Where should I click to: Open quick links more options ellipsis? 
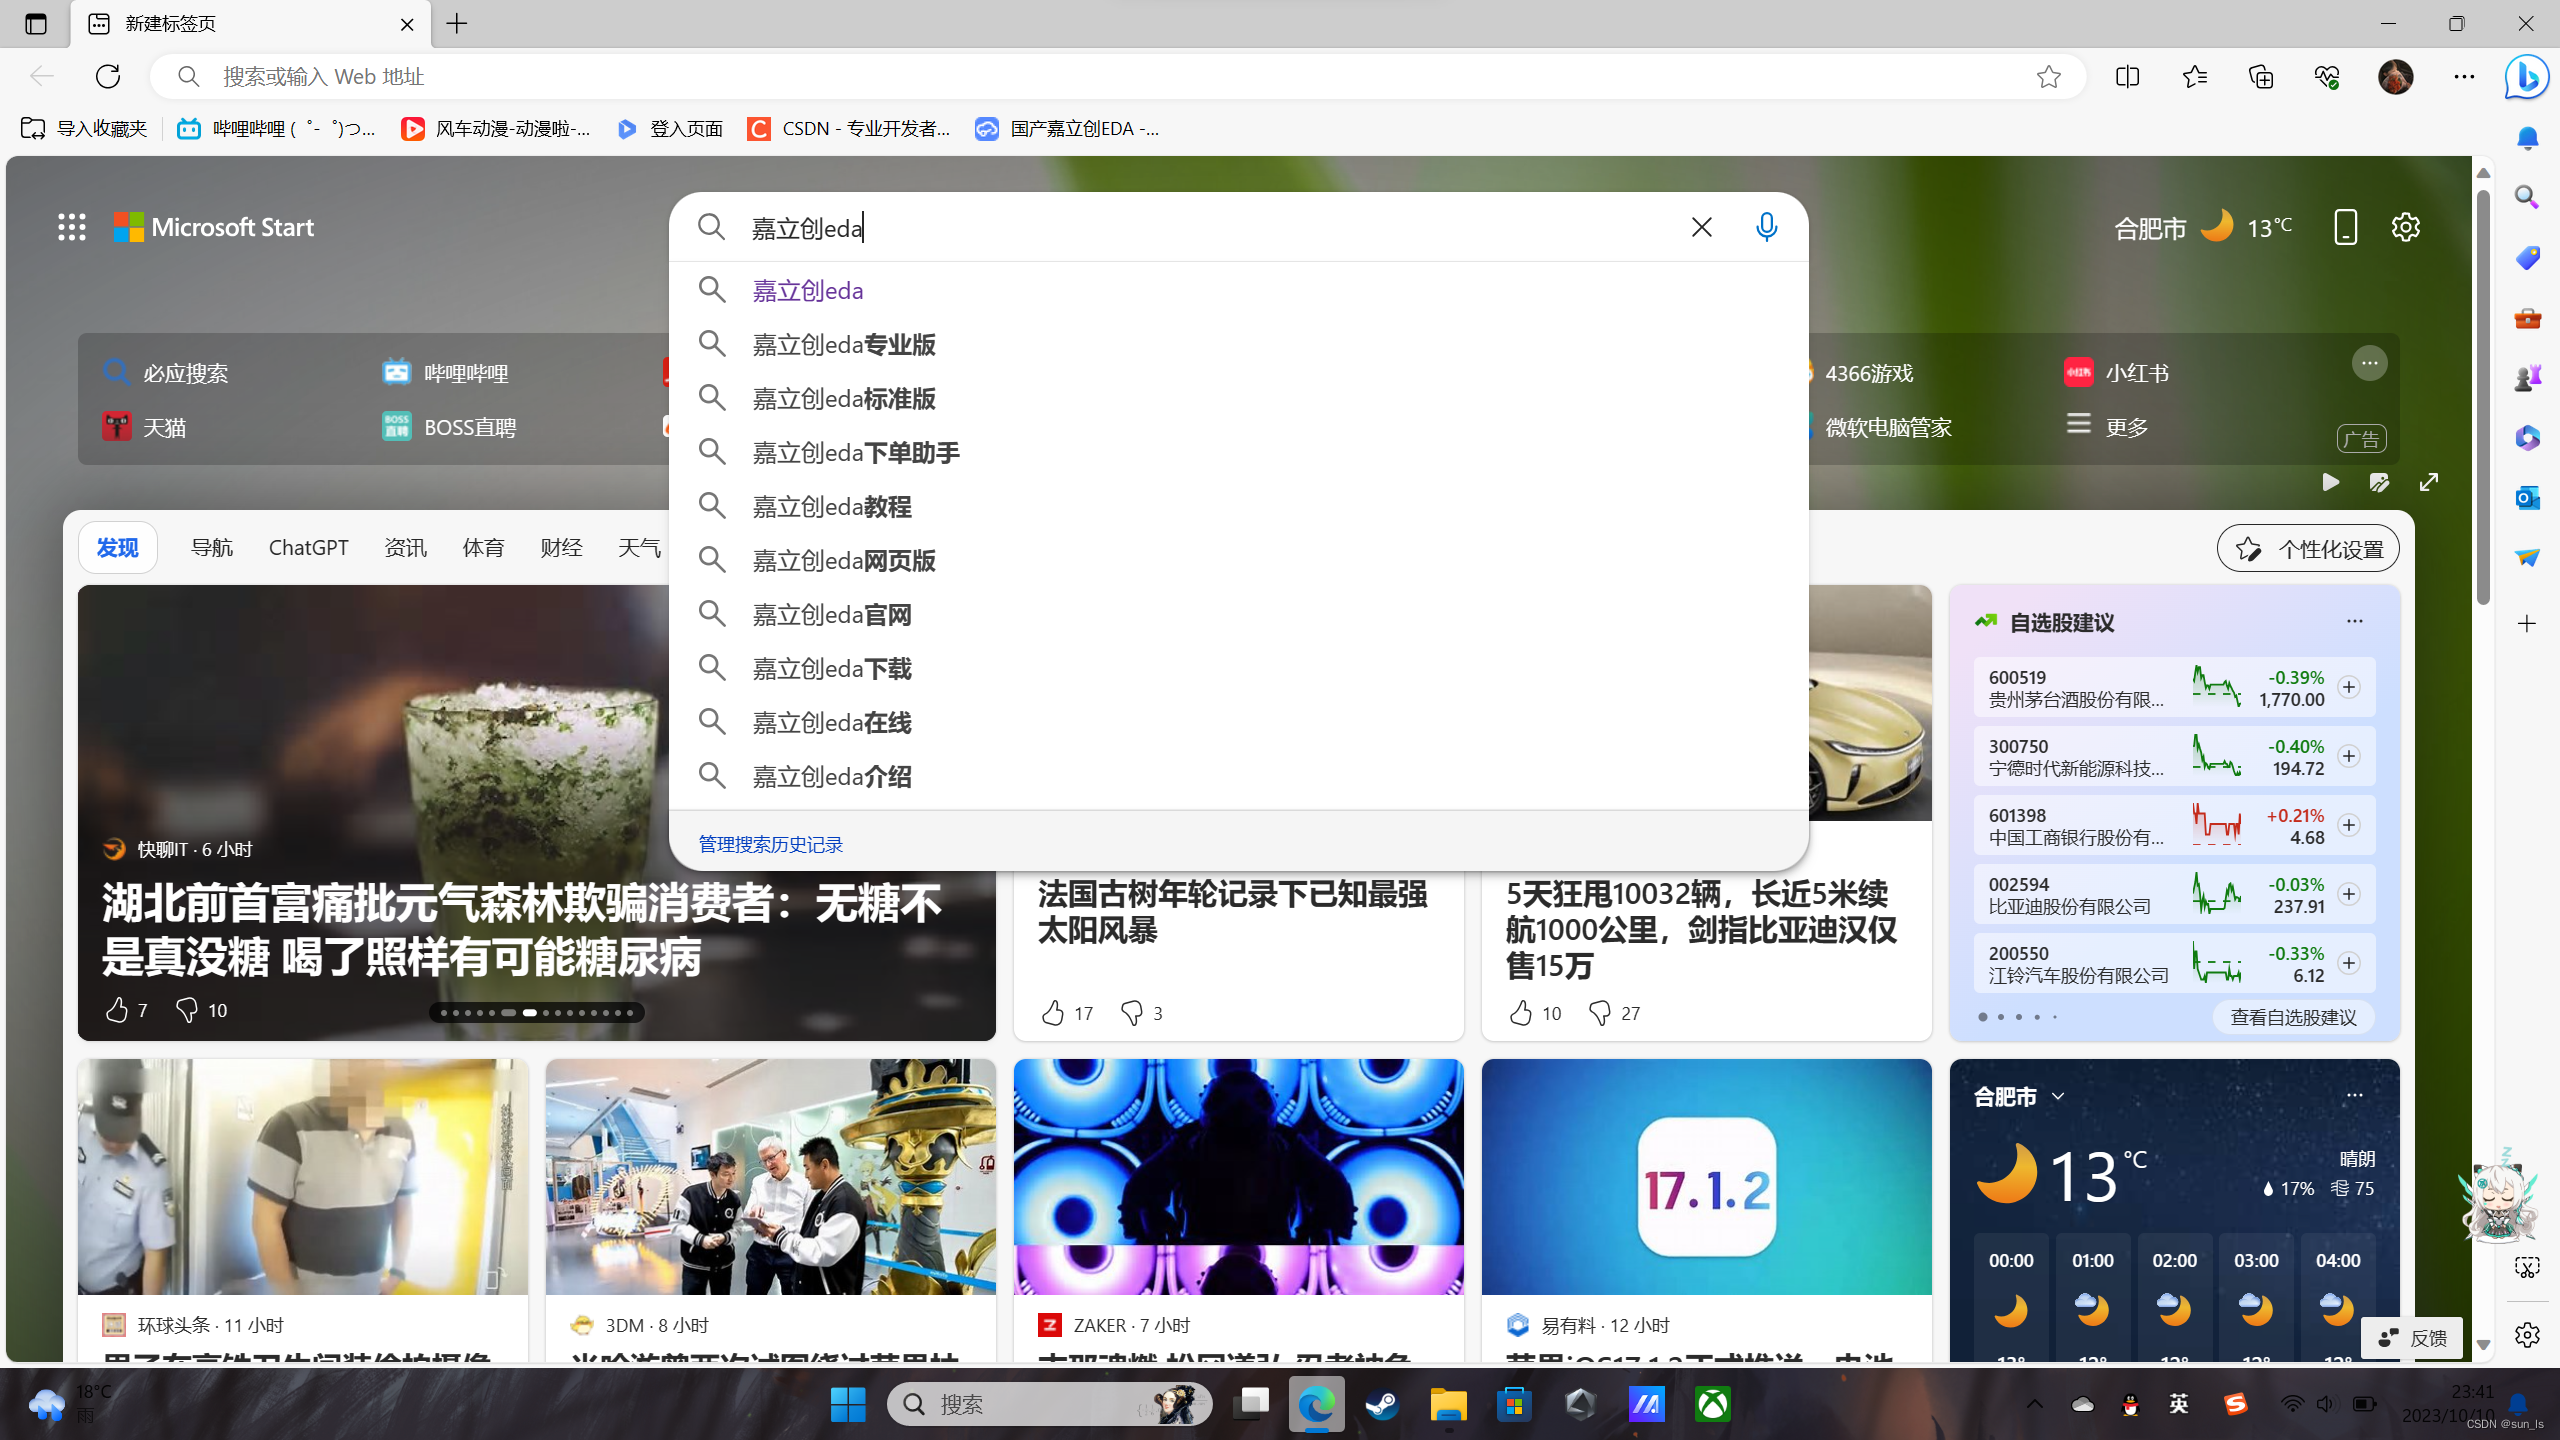(2369, 363)
